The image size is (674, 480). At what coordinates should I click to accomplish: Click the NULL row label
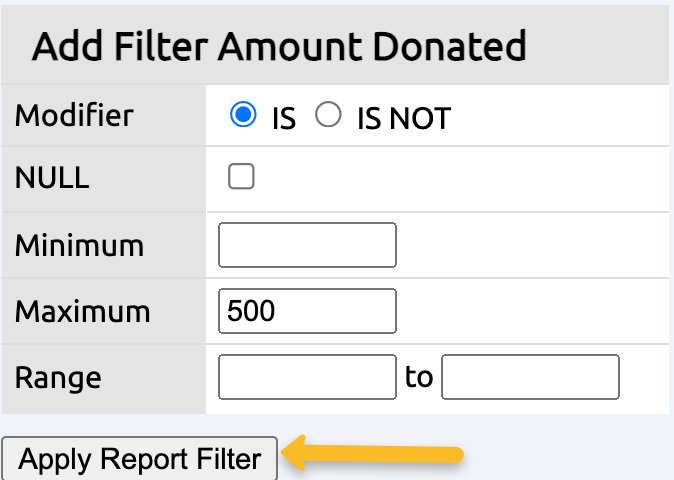52,179
